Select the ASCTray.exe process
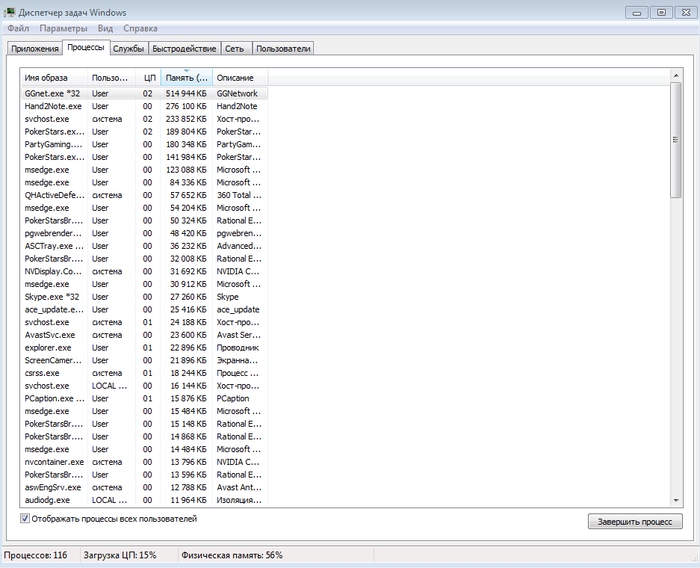This screenshot has height=568, width=700. point(144,246)
